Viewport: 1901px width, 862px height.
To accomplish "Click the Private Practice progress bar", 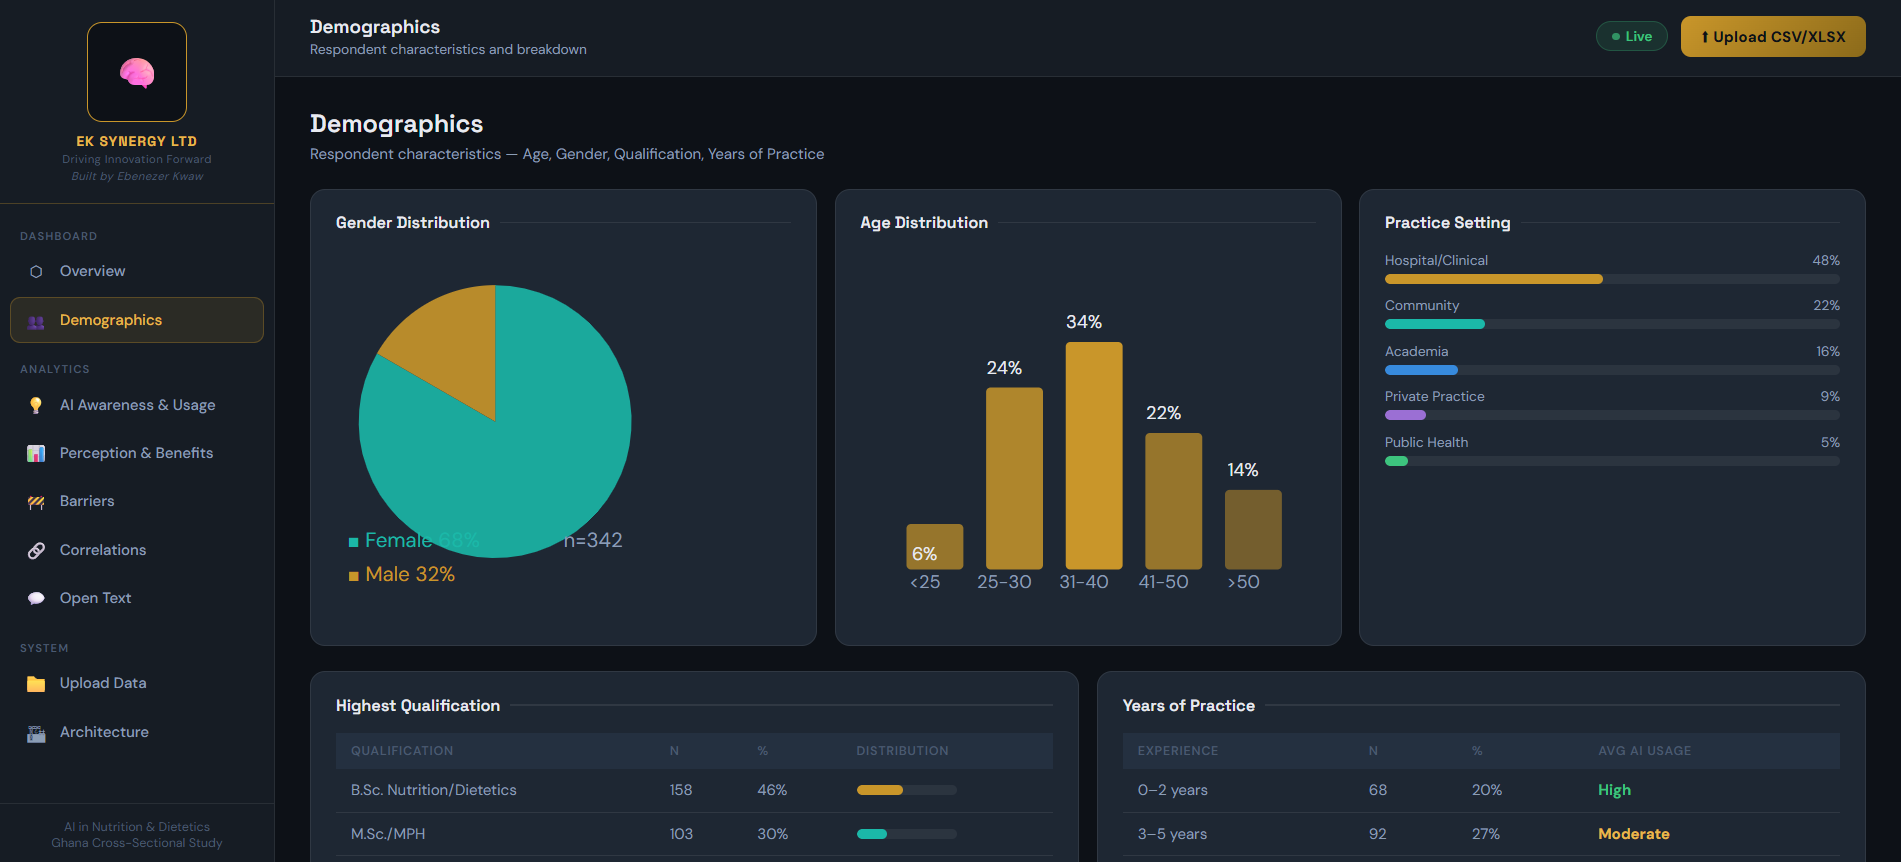I will tap(1612, 415).
